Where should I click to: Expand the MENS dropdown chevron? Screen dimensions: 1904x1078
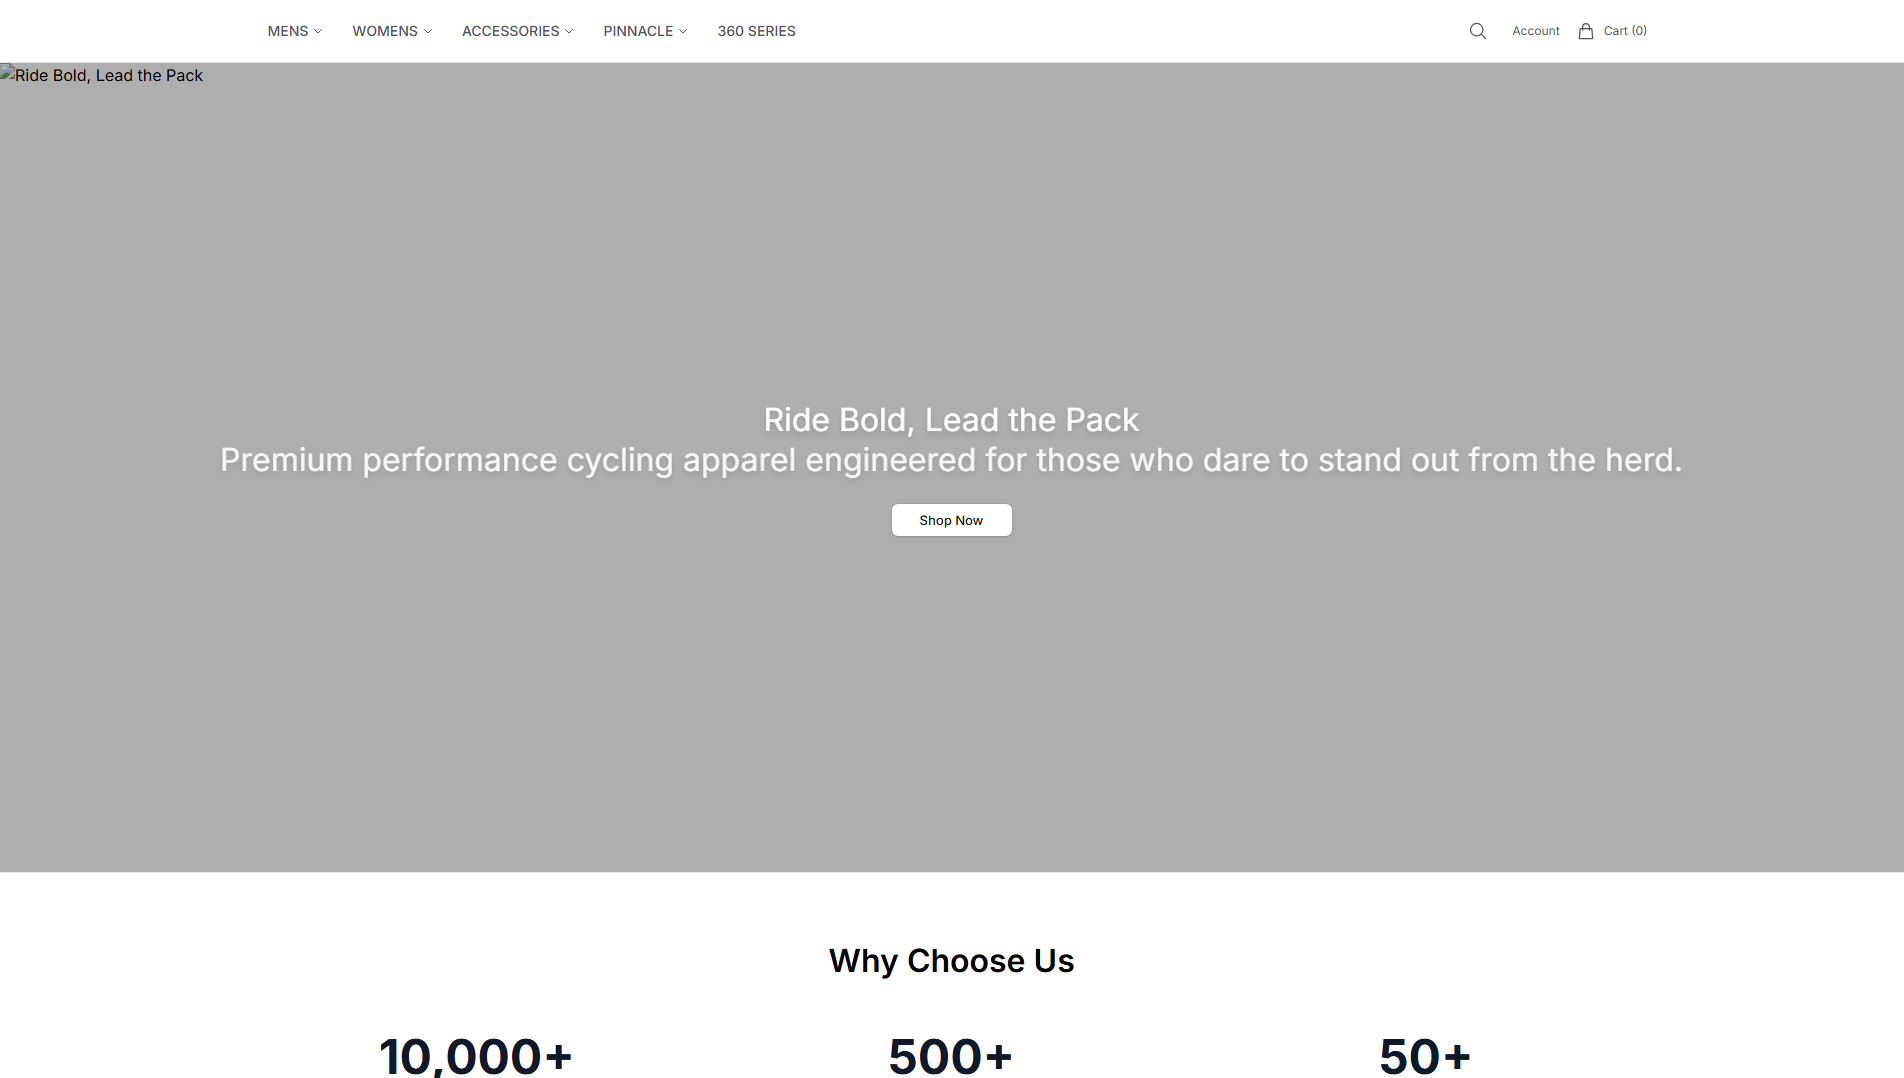318,31
